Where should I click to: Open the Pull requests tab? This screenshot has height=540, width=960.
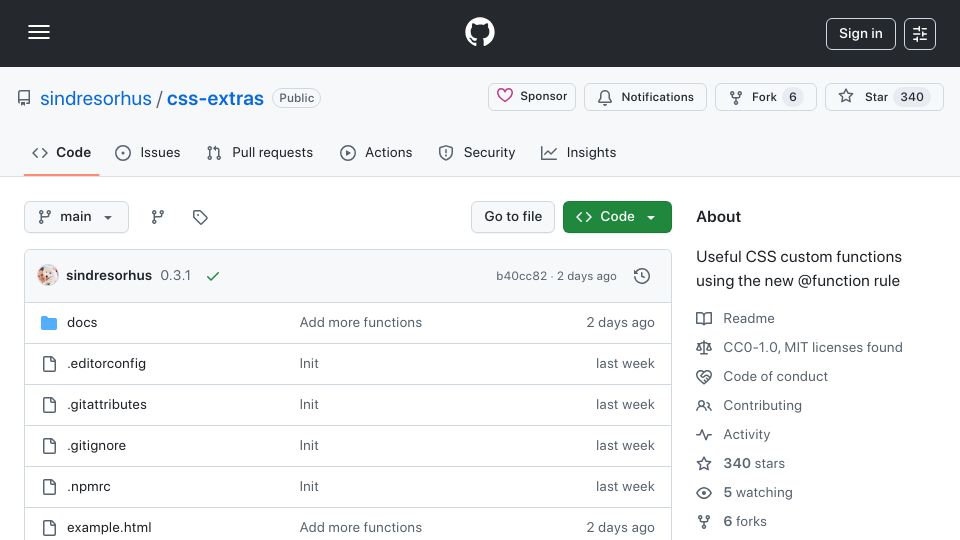[x=260, y=152]
